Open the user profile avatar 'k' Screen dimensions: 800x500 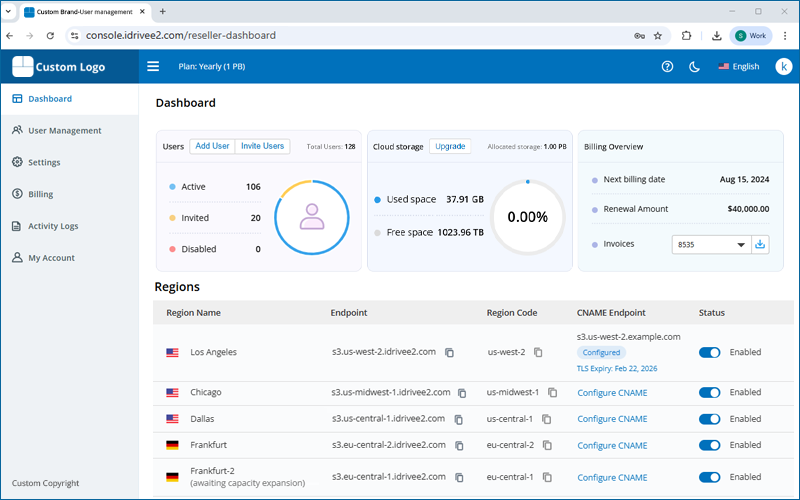[x=783, y=67]
